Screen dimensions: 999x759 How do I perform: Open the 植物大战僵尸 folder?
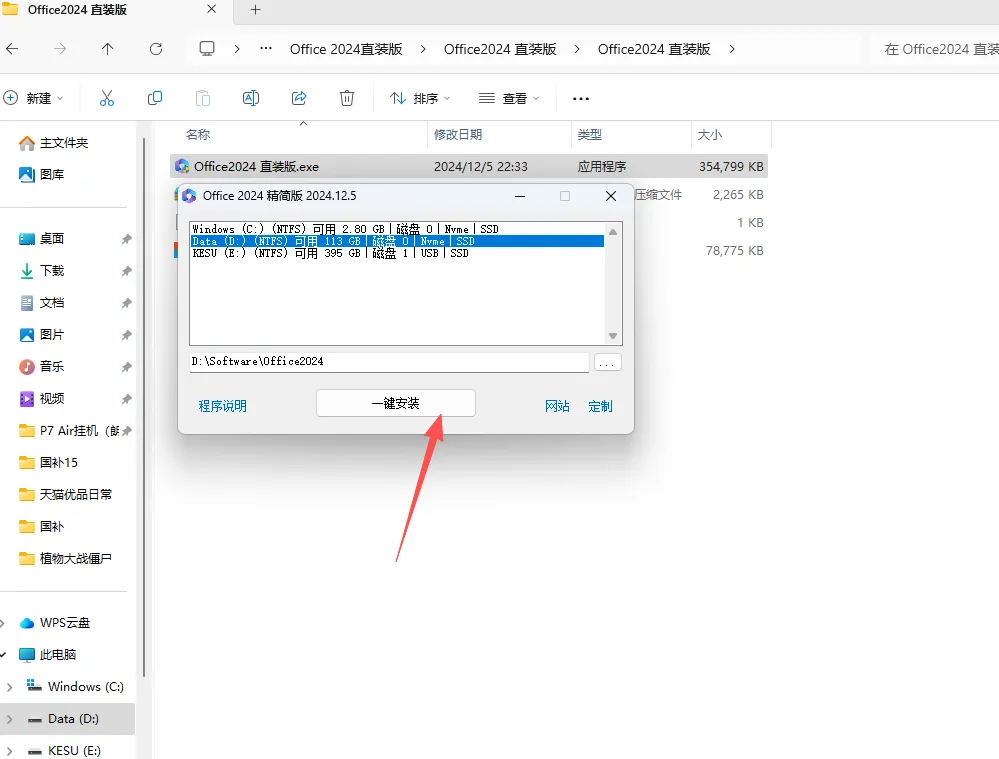(x=66, y=559)
